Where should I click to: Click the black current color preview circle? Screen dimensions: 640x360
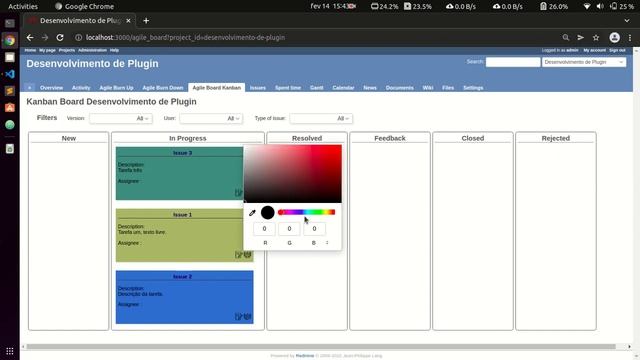(268, 212)
